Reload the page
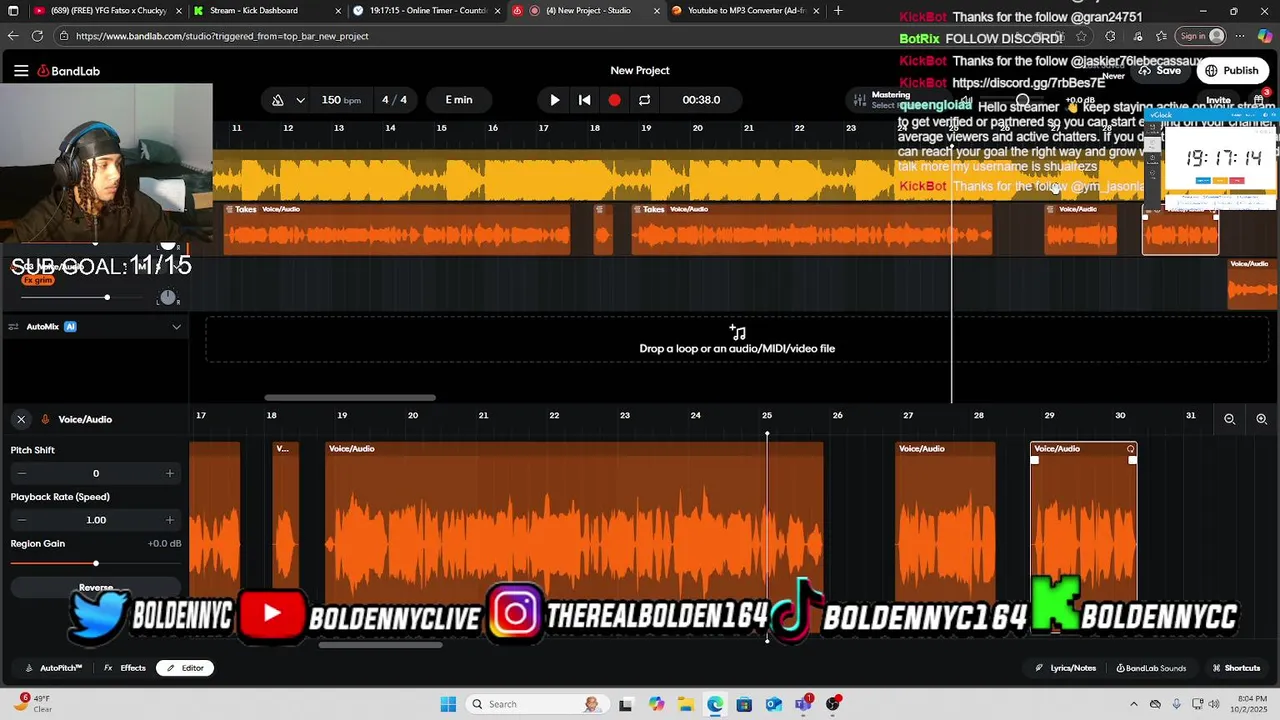The height and width of the screenshot is (720, 1280). point(37,36)
